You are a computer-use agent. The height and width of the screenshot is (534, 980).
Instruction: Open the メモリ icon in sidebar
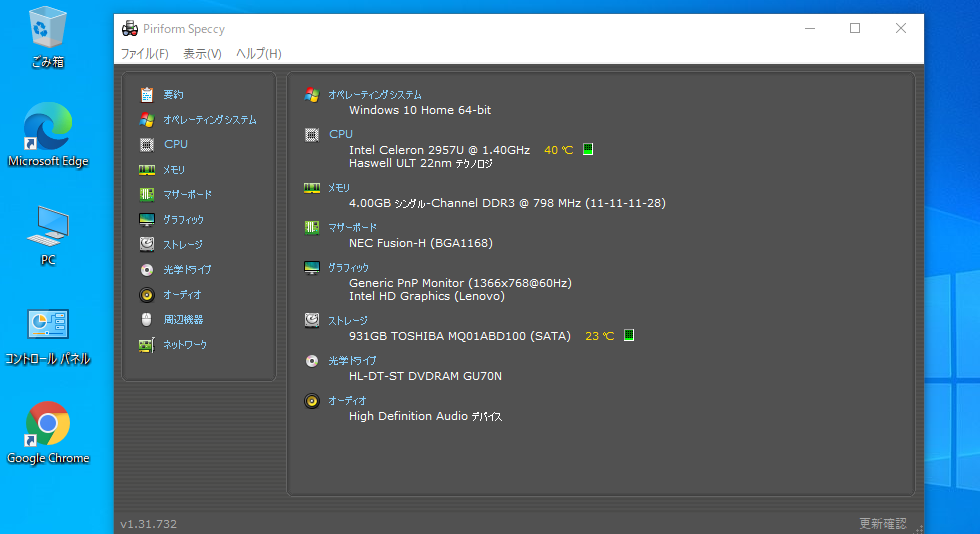147,169
